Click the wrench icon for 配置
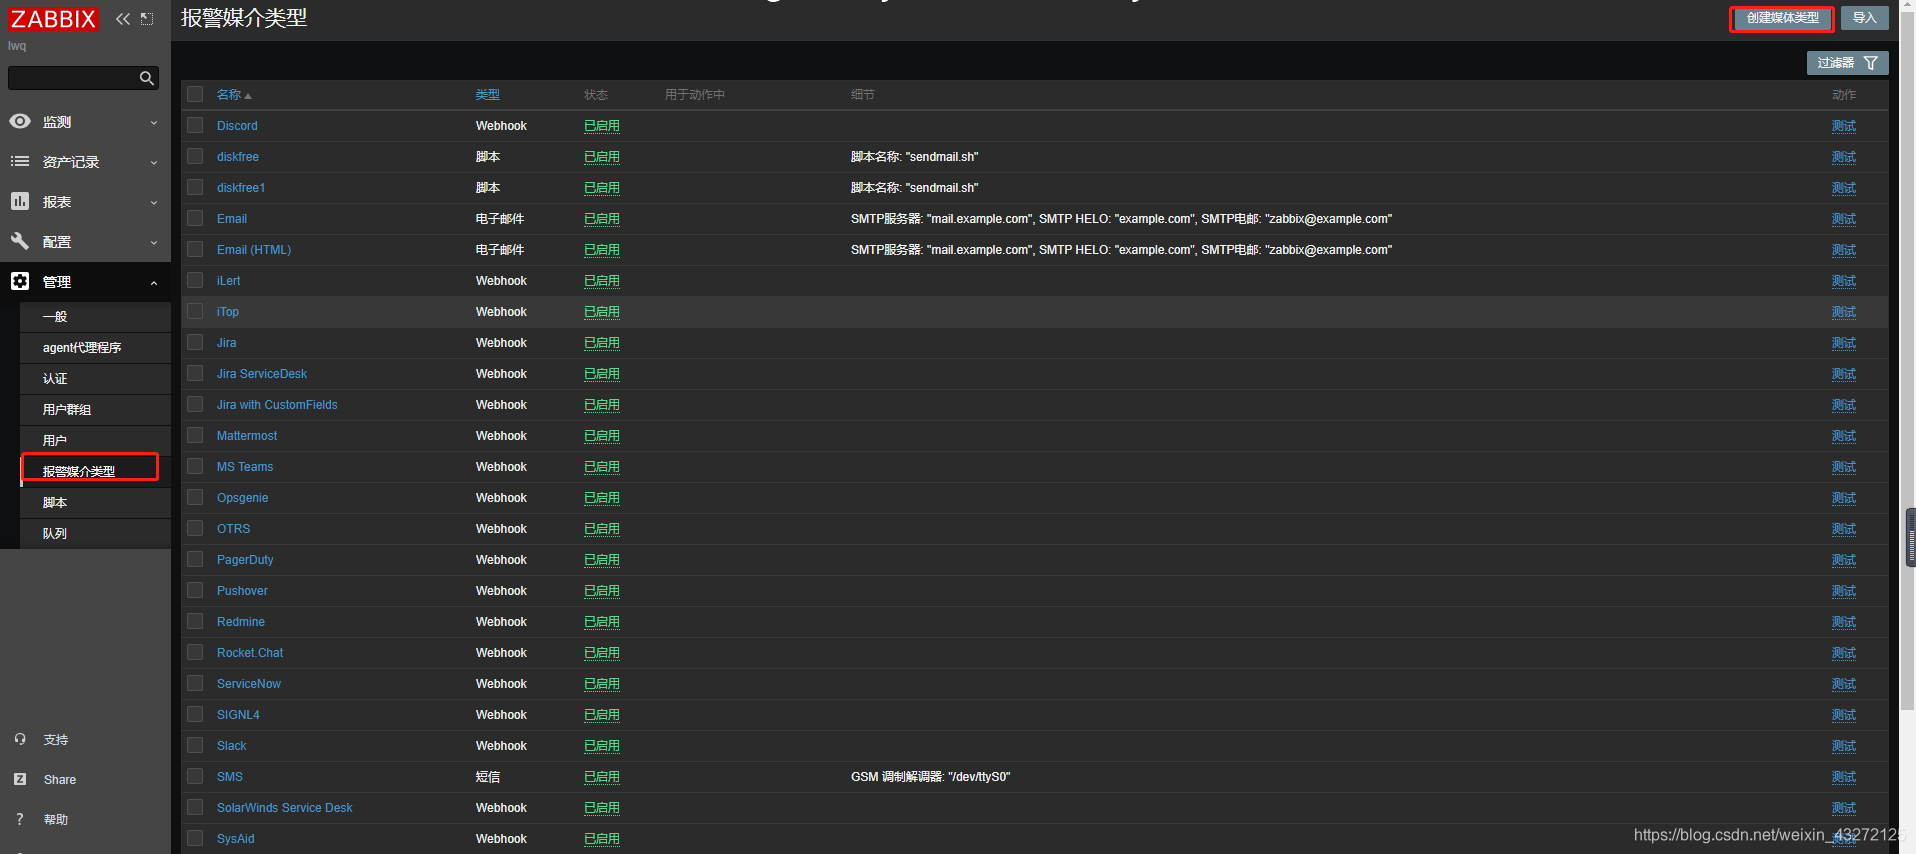This screenshot has width=1916, height=854. pos(20,241)
